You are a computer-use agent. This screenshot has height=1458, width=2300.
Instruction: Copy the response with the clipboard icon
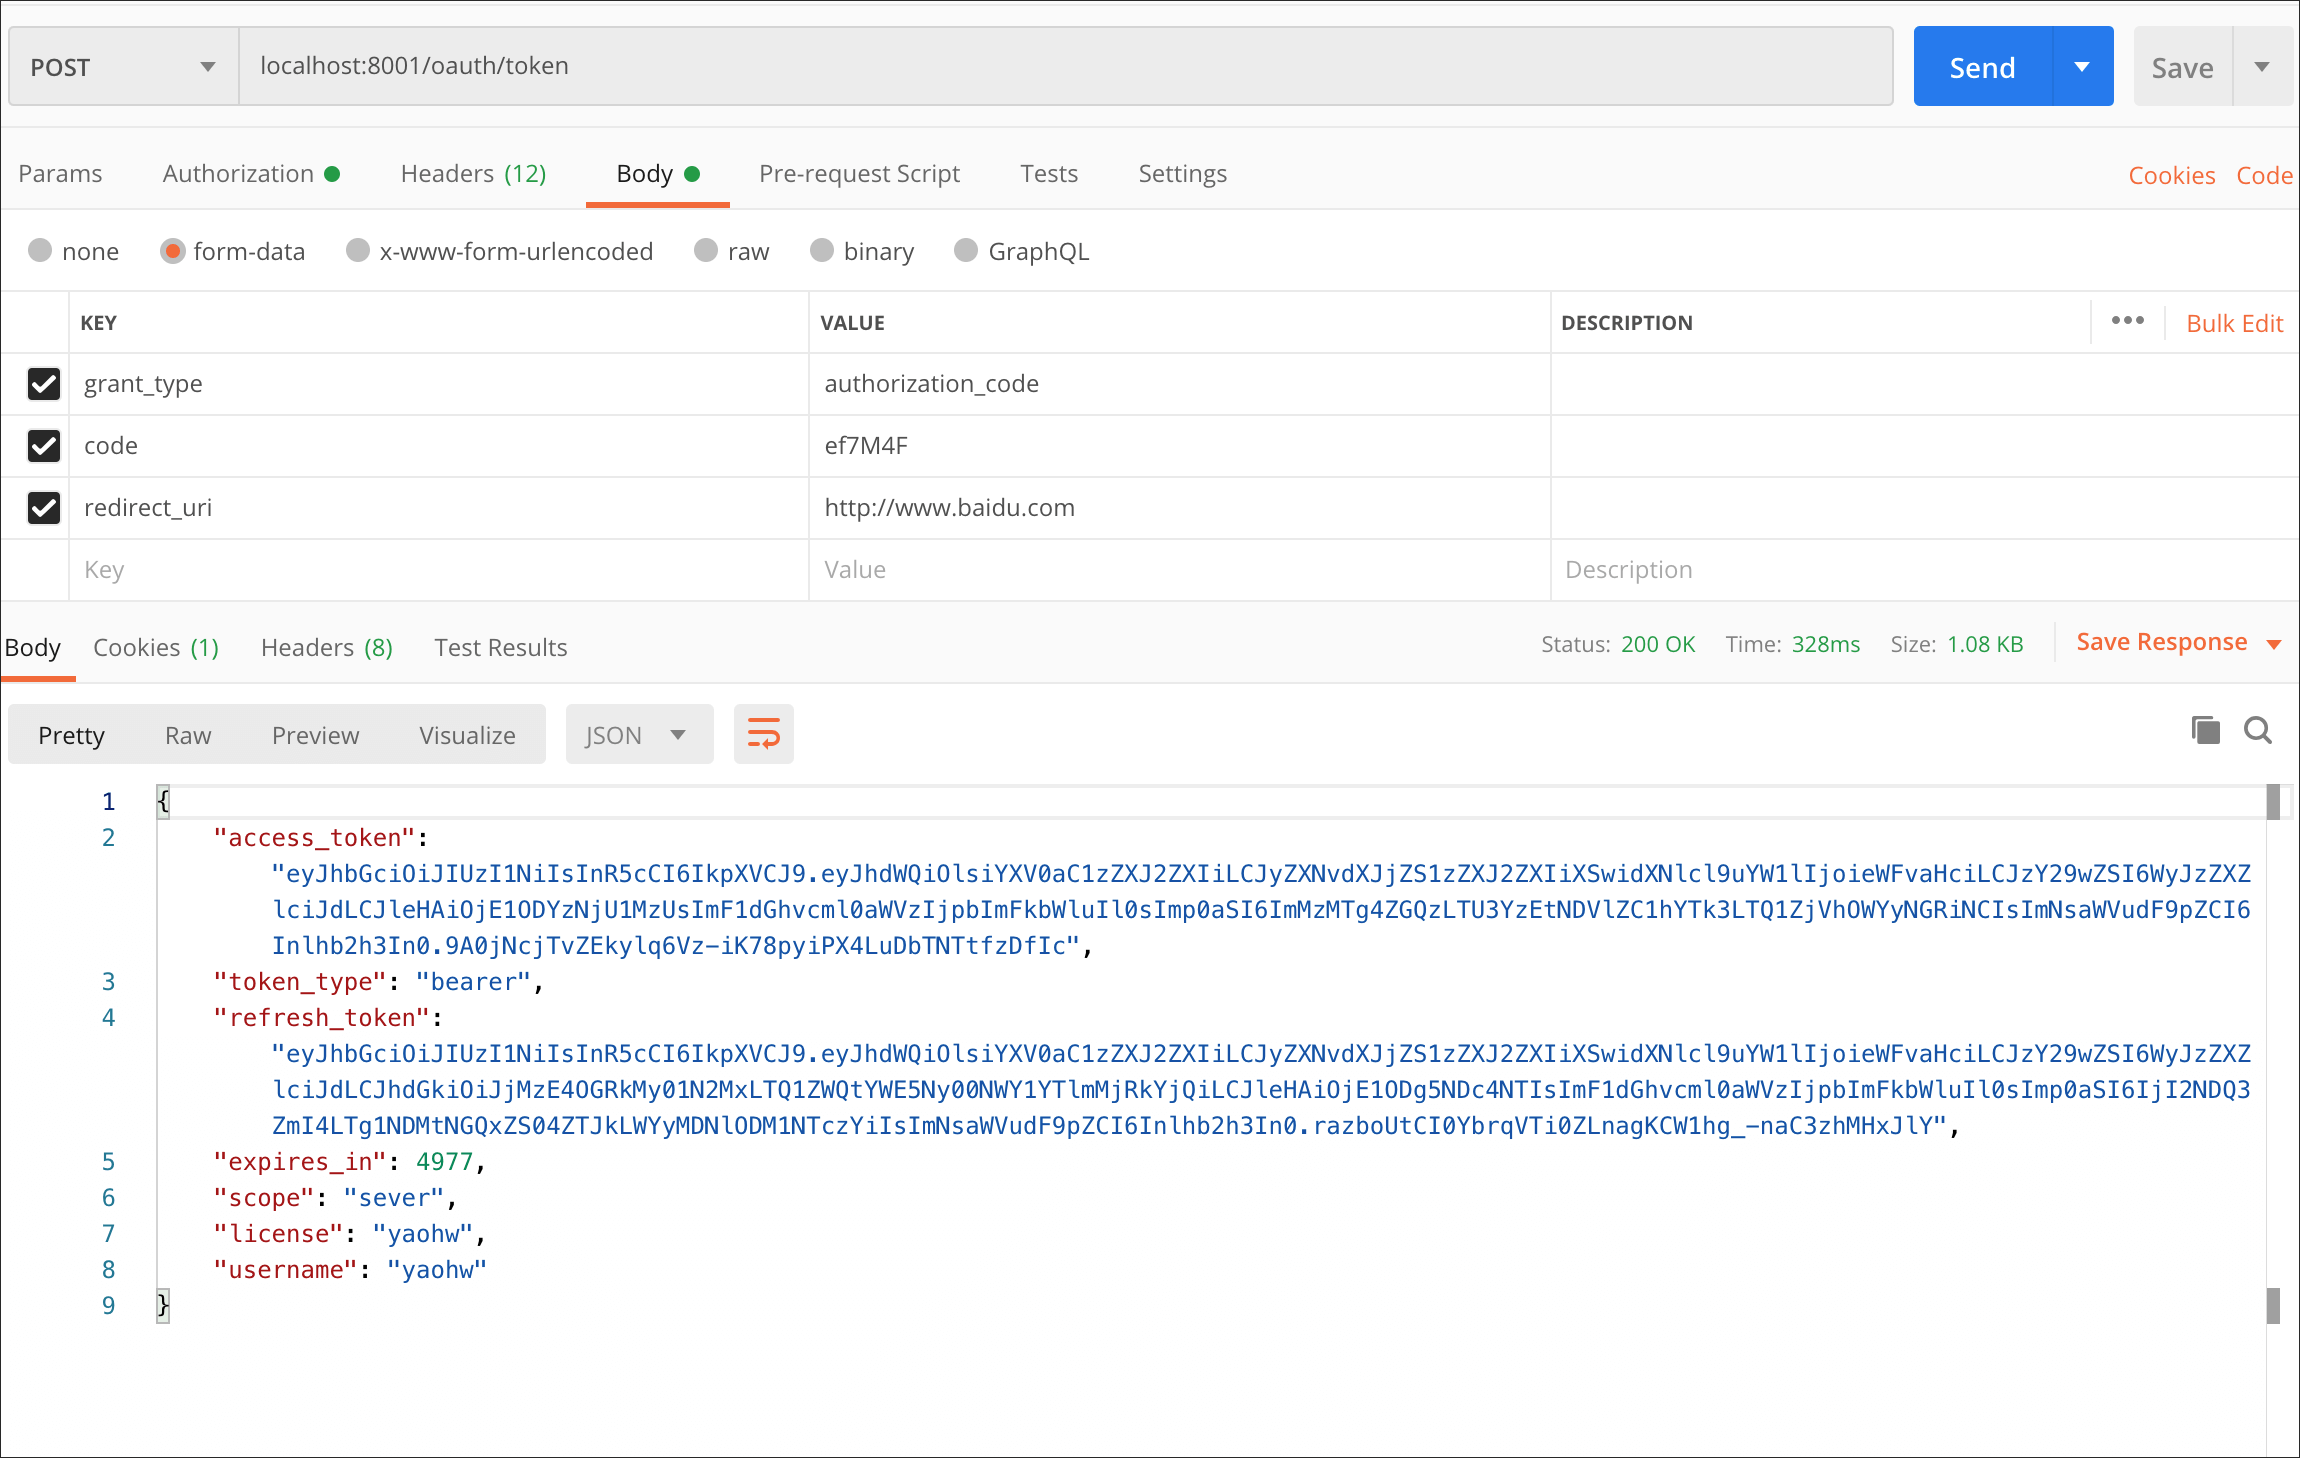coord(2205,730)
